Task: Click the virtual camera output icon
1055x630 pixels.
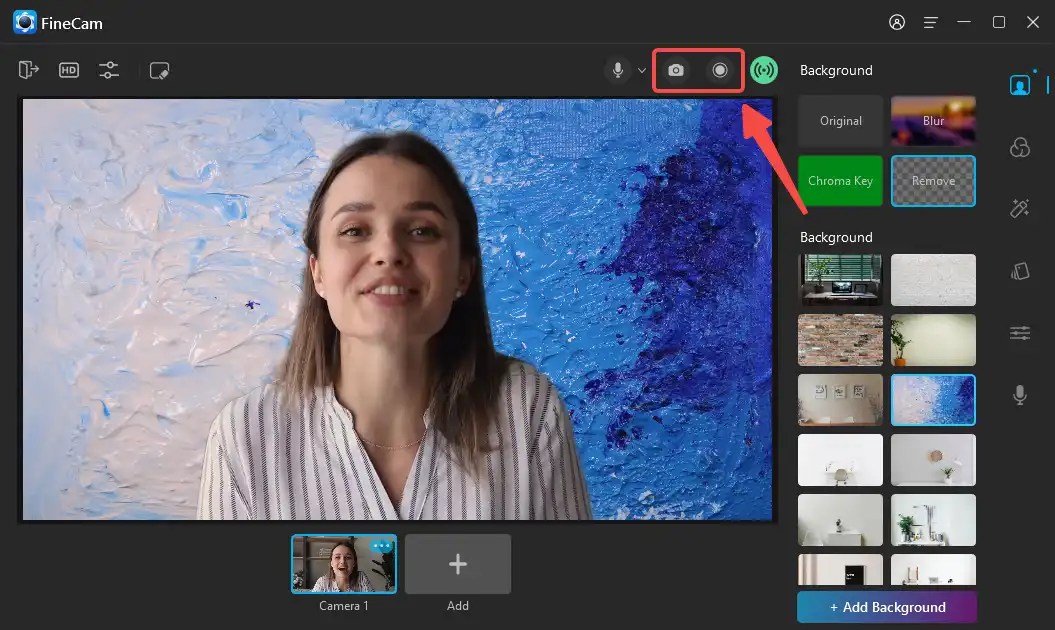Action: point(28,70)
